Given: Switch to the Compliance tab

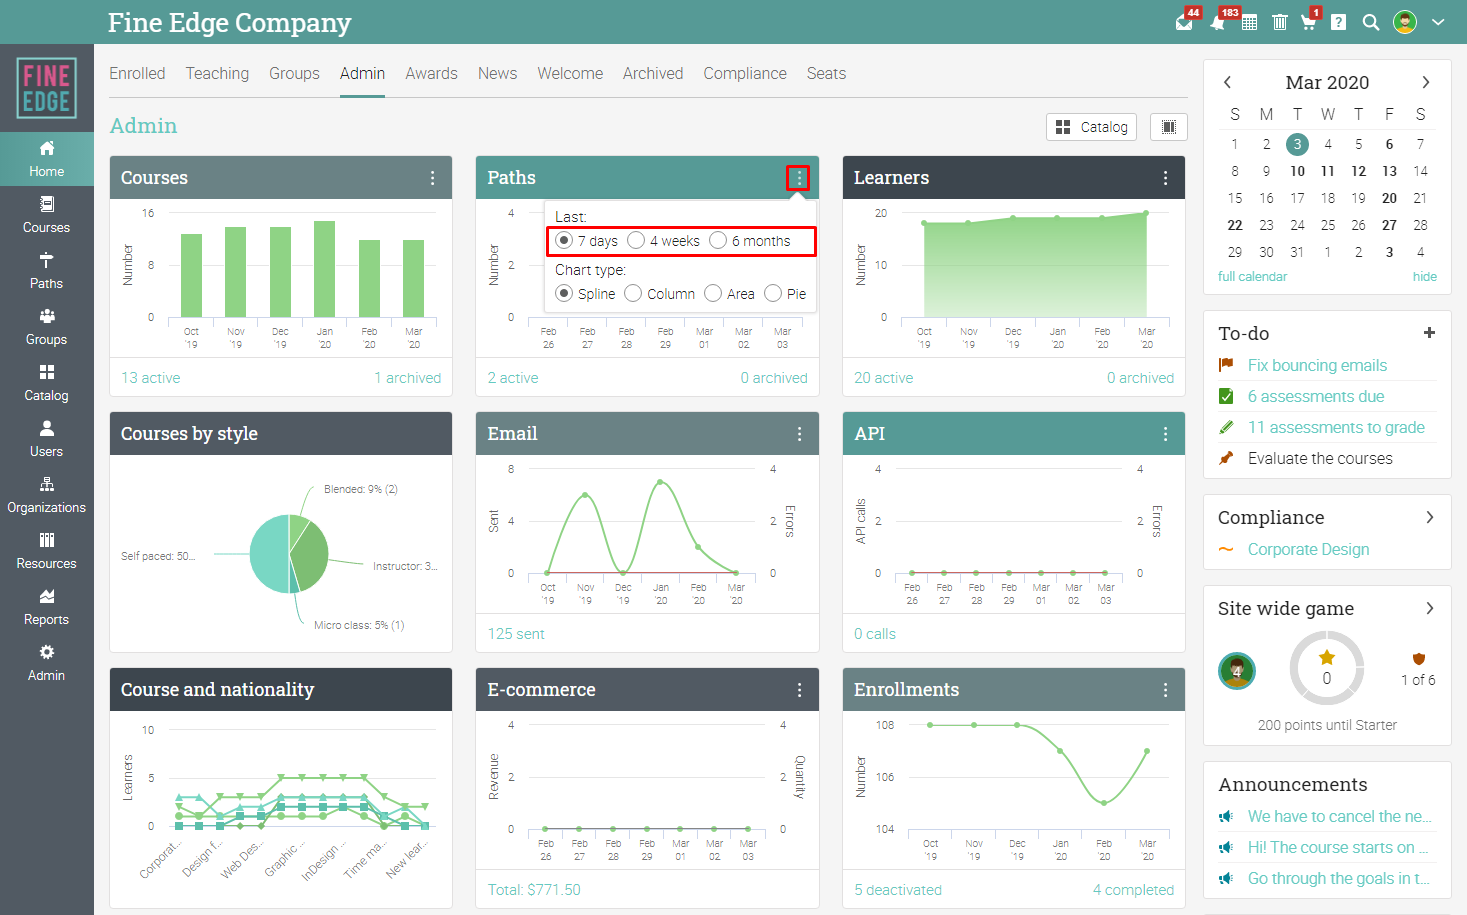Looking at the screenshot, I should [745, 73].
